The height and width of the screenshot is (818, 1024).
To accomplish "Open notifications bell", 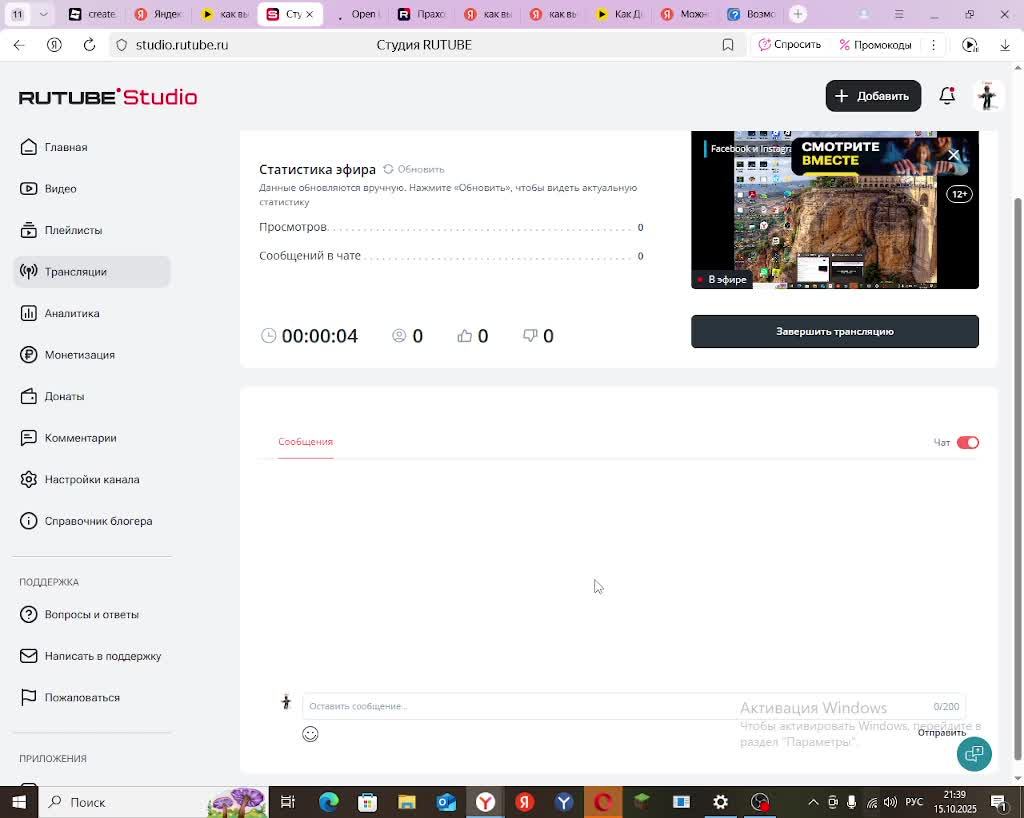I will pyautogui.click(x=947, y=96).
